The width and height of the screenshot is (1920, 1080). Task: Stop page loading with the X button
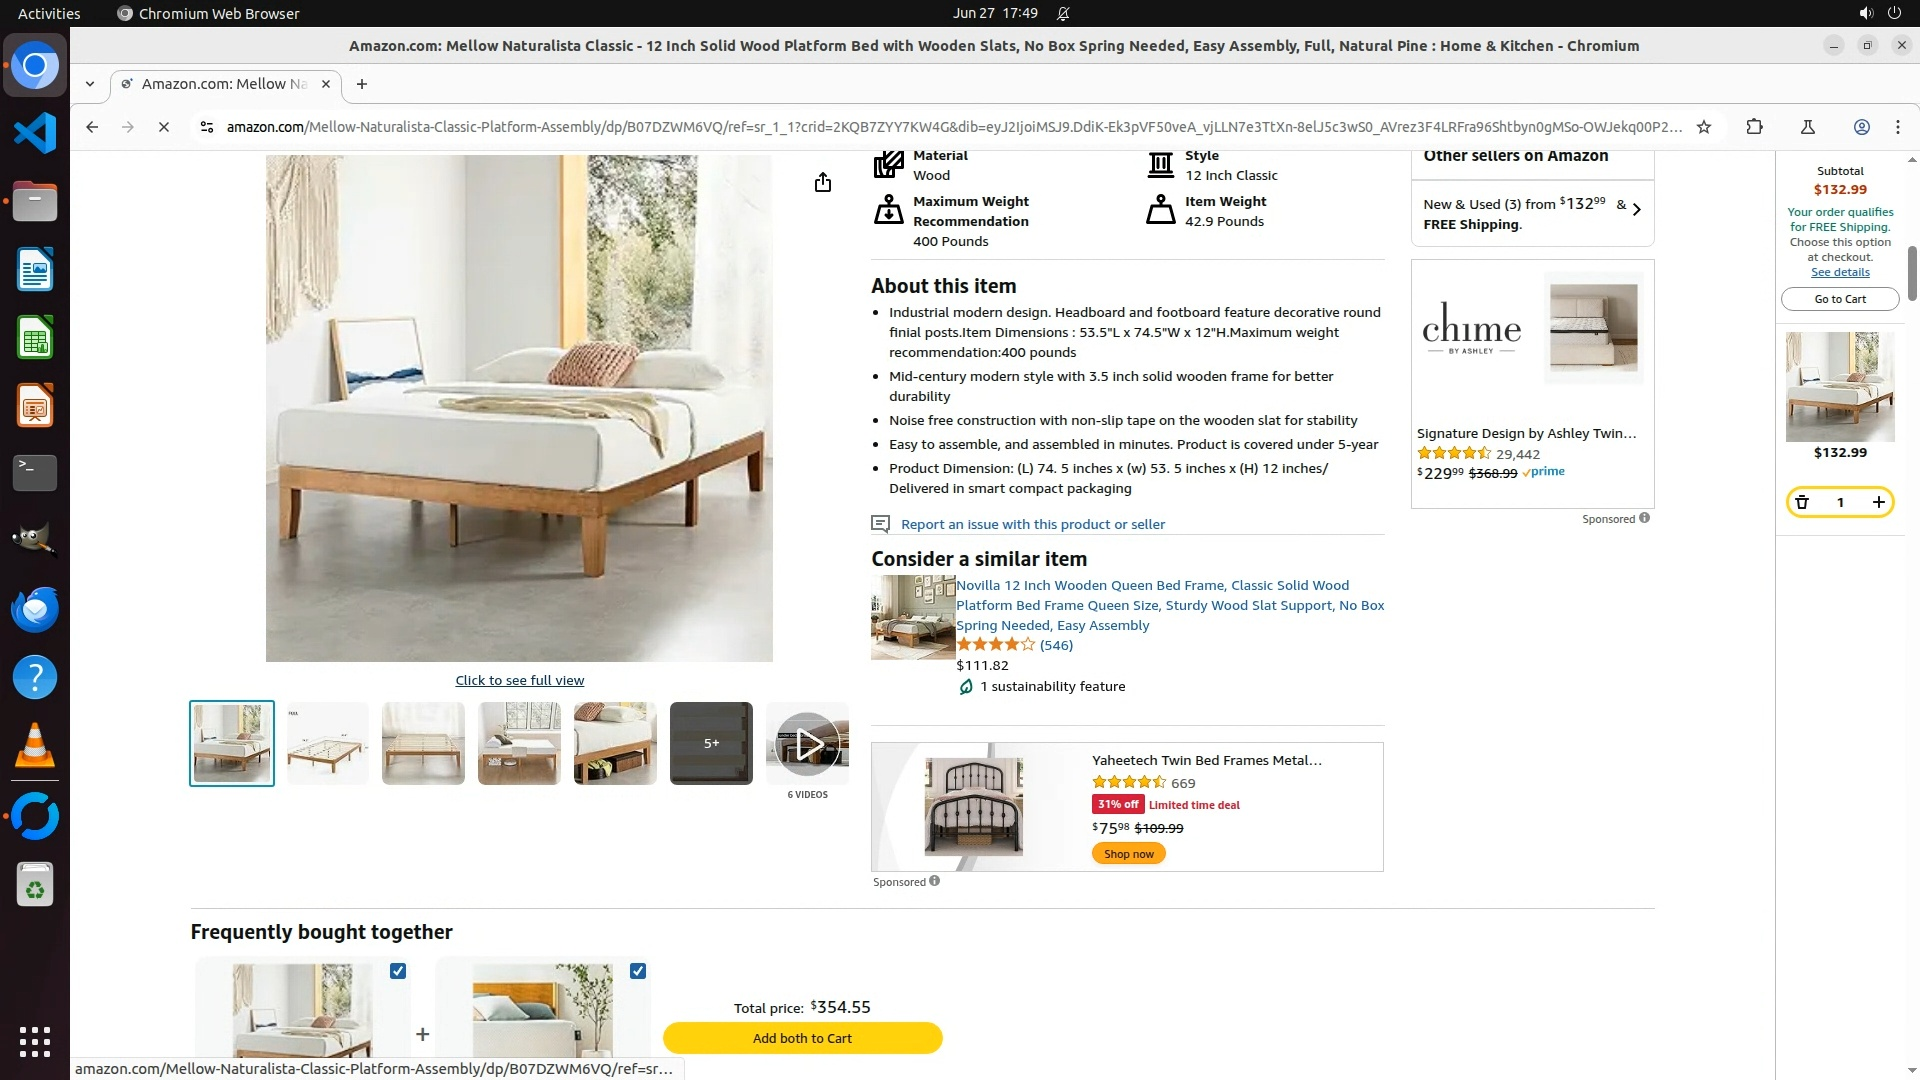click(164, 127)
